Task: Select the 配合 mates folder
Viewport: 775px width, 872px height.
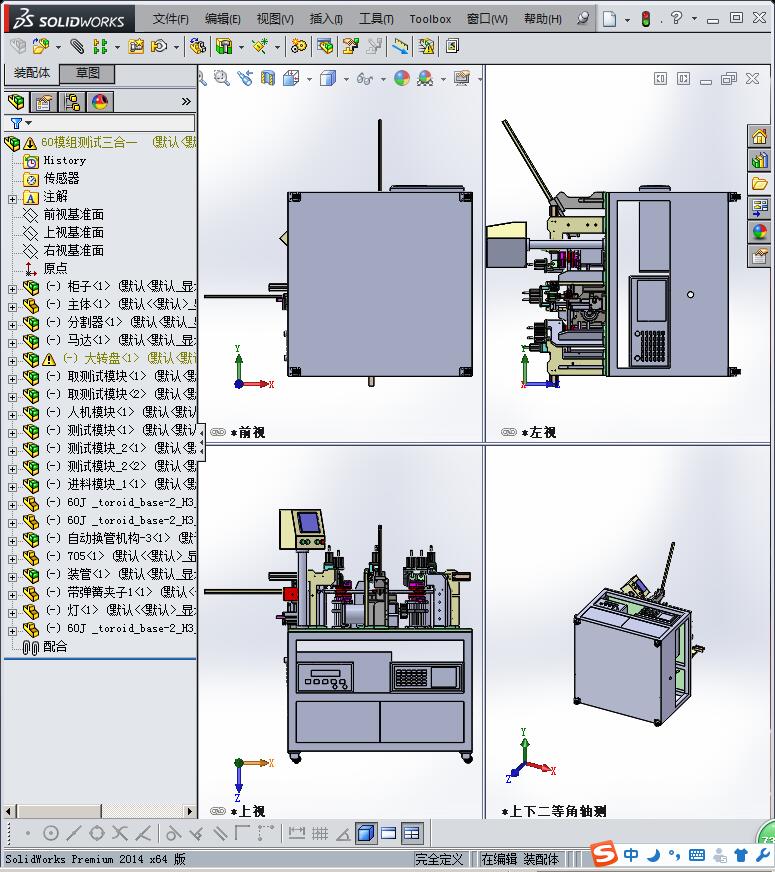Action: [55, 647]
